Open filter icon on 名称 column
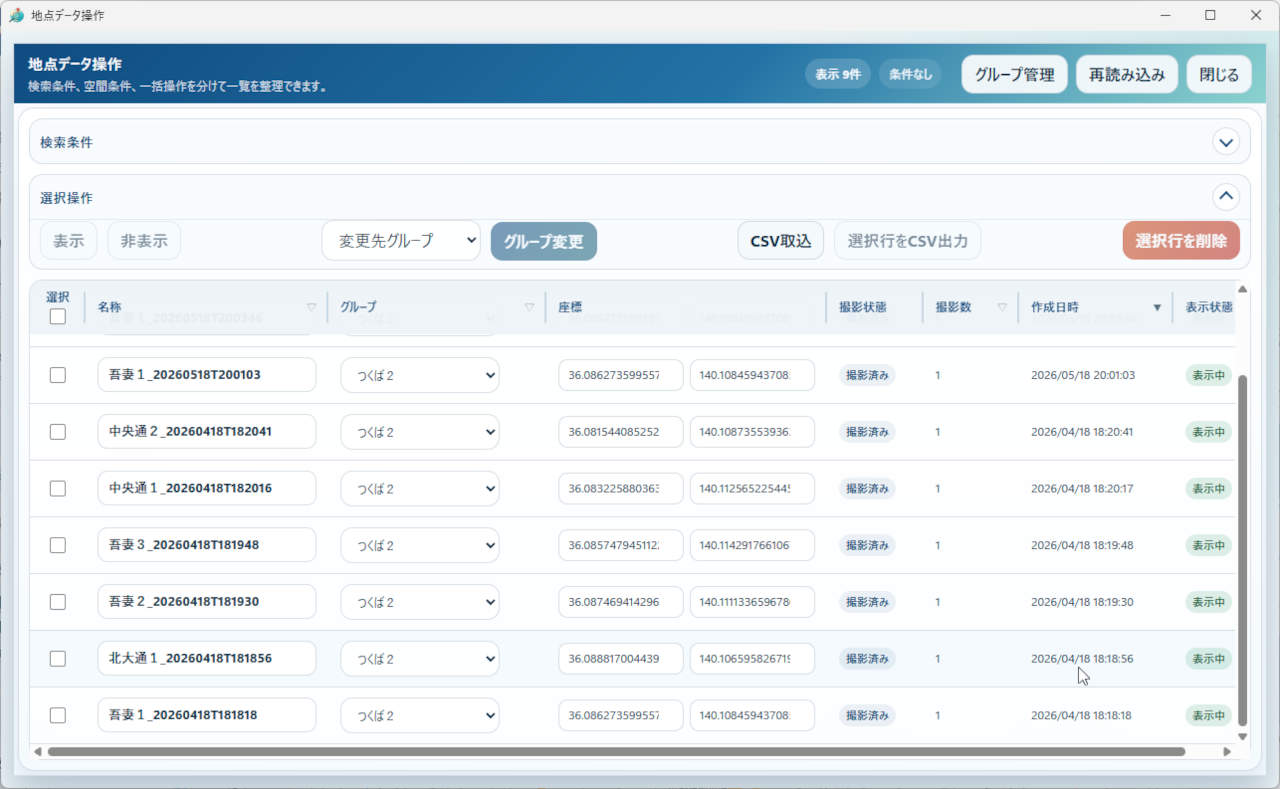The image size is (1280, 789). coord(311,307)
